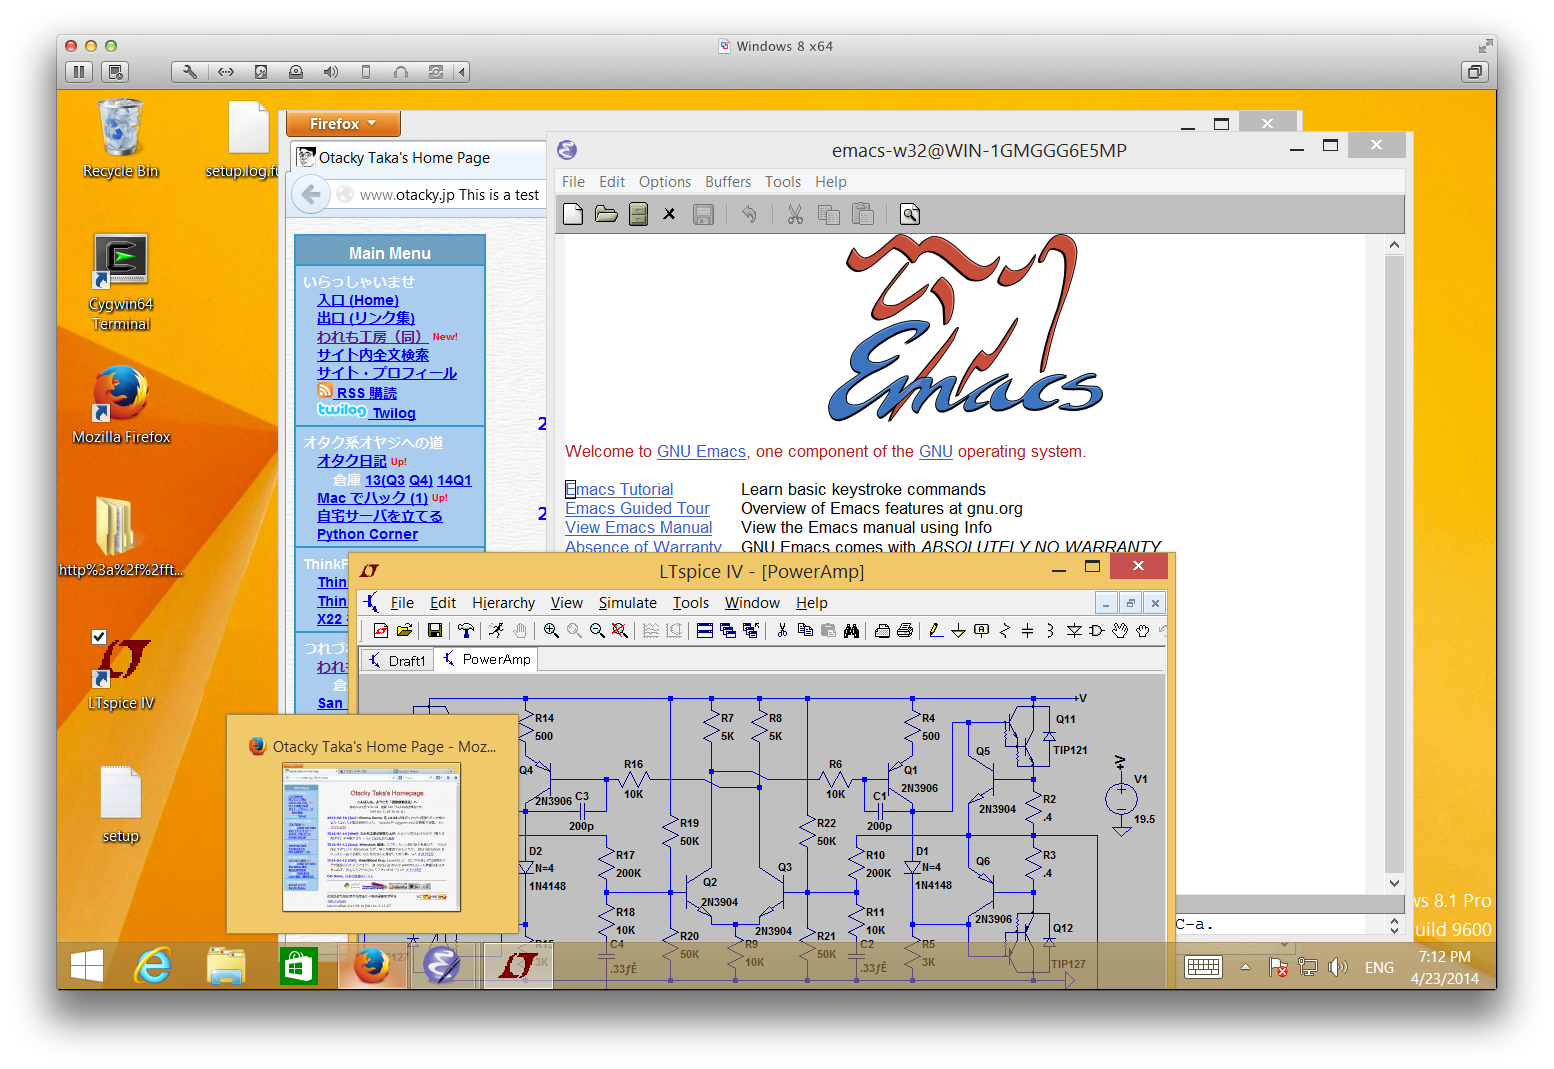Click the VM sound speaker icon
The height and width of the screenshot is (1069, 1554).
click(330, 72)
